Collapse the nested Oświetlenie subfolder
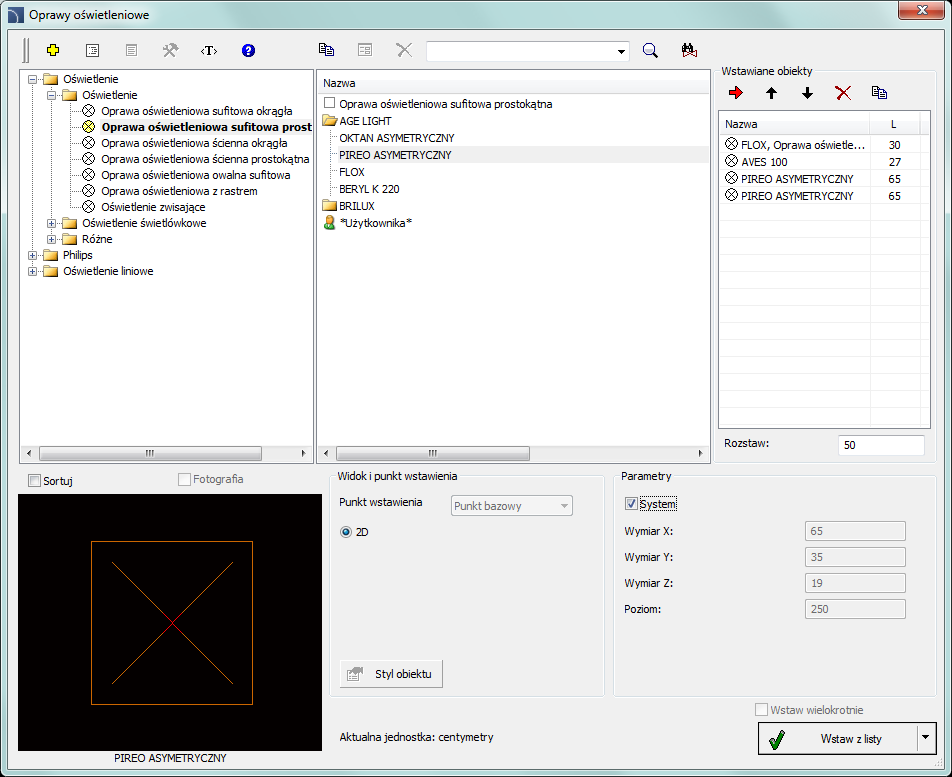This screenshot has width=952, height=777. (52, 95)
